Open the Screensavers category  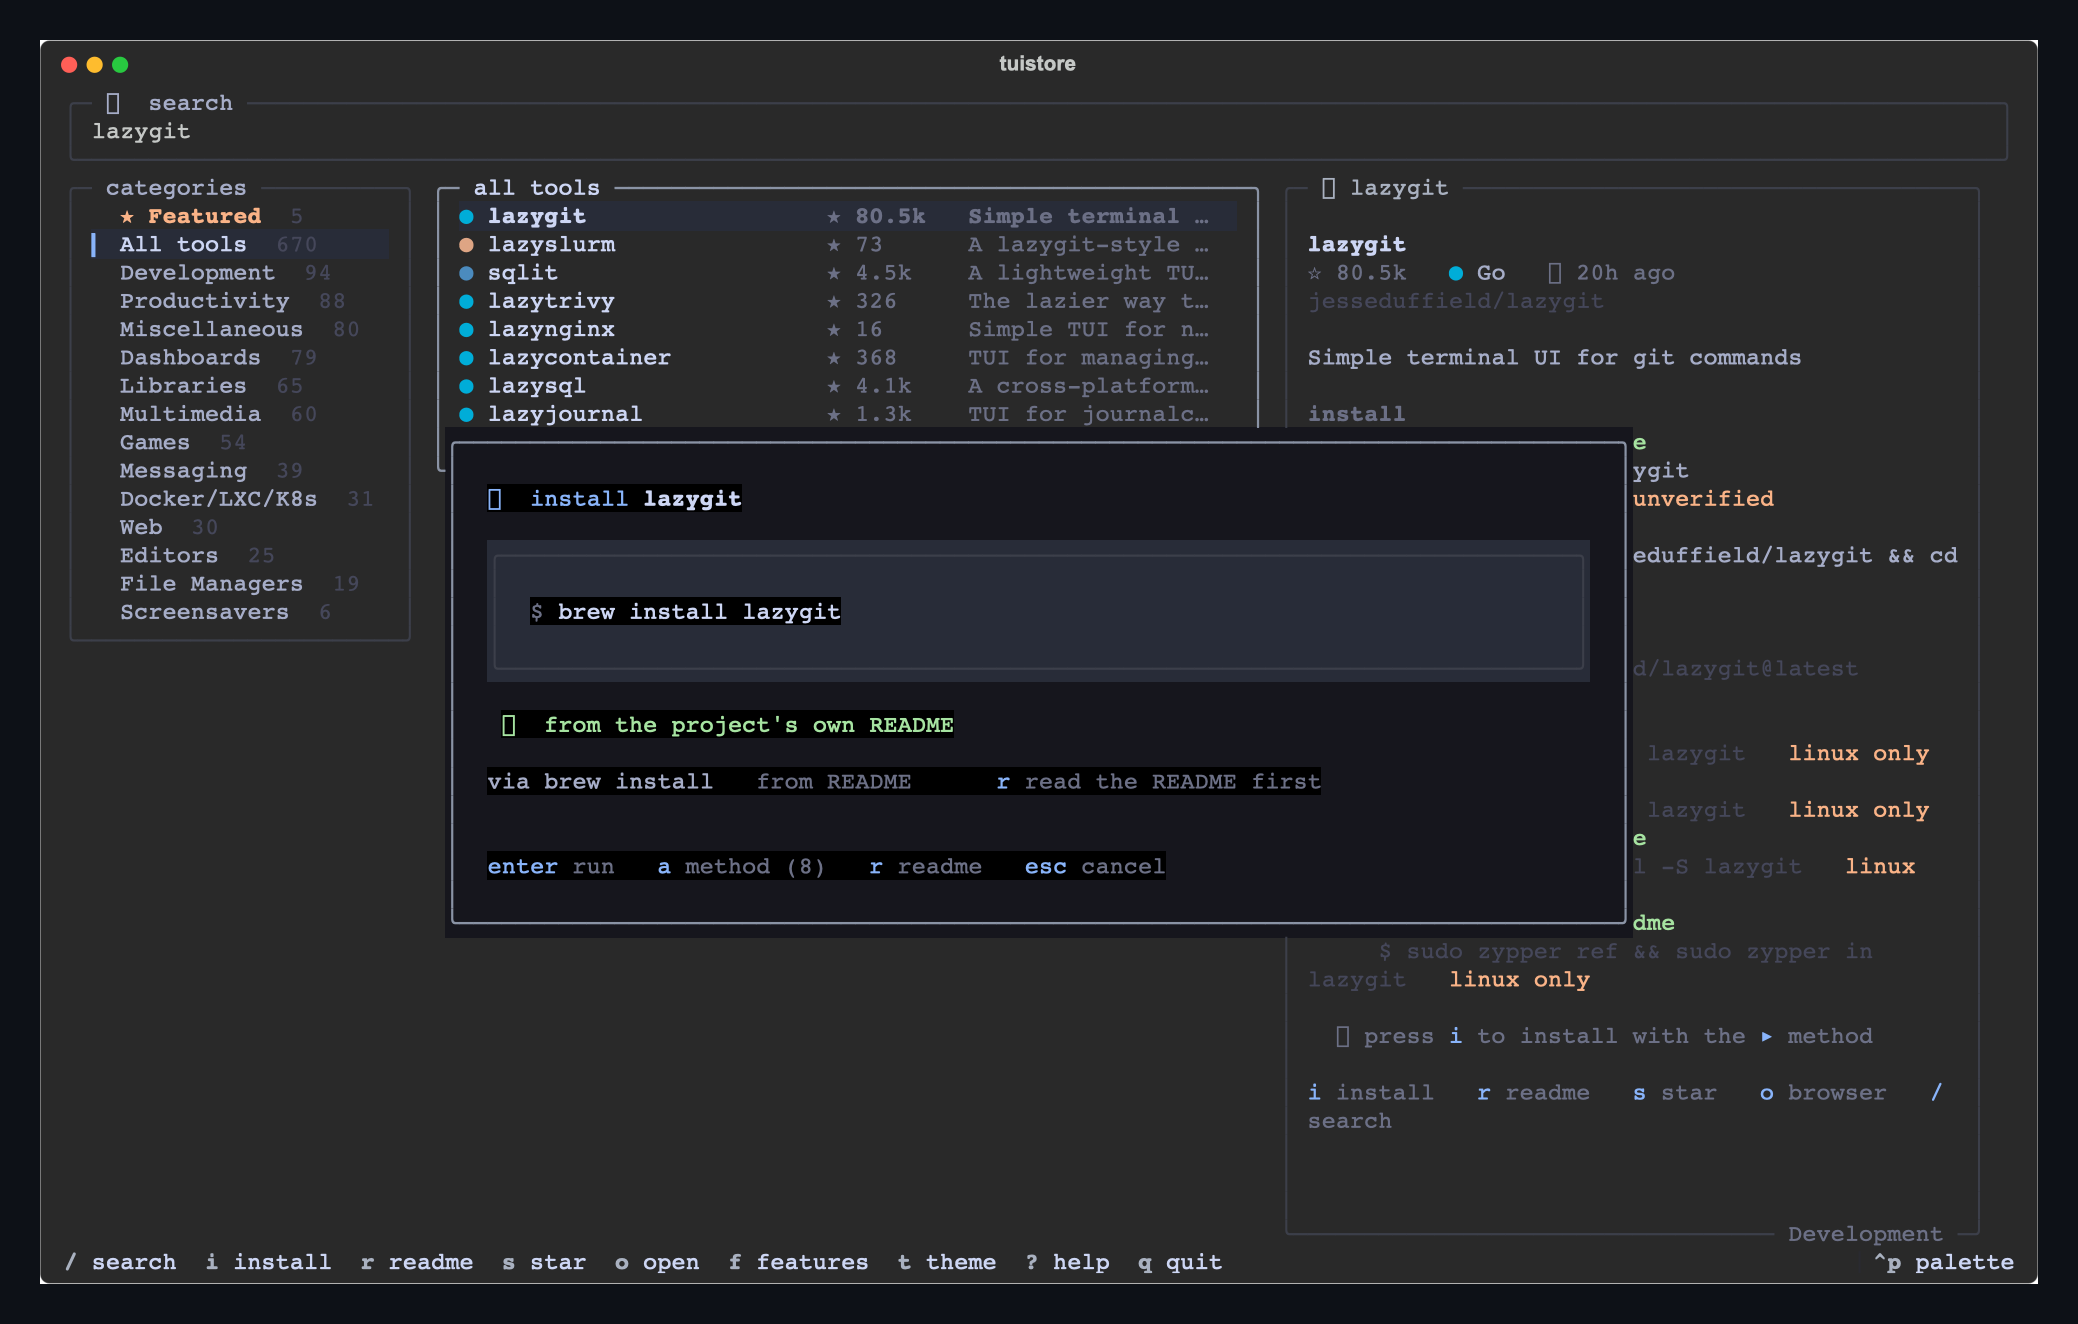[x=240, y=612]
